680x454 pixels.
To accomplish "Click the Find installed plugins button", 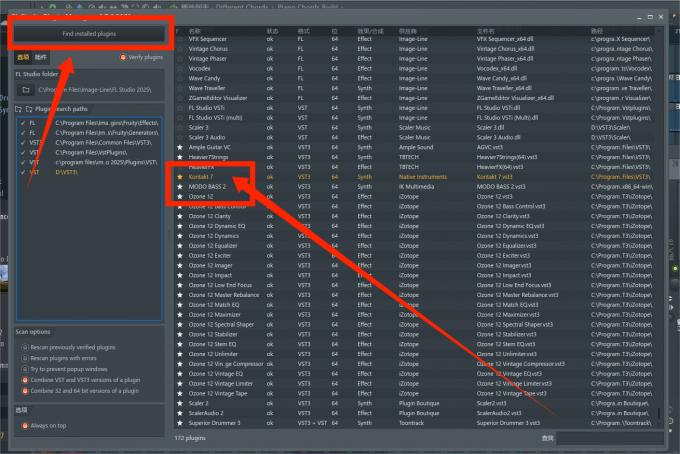I will [89, 34].
